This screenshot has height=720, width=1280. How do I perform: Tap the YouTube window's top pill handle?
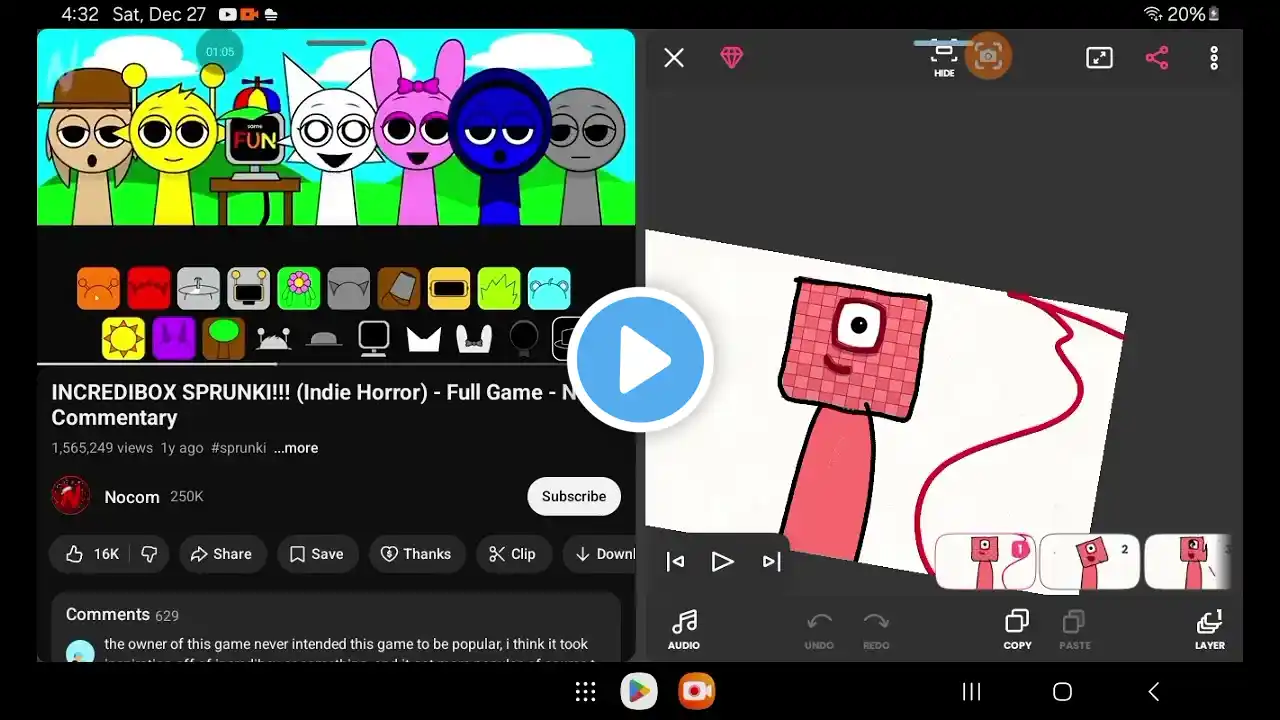[336, 43]
